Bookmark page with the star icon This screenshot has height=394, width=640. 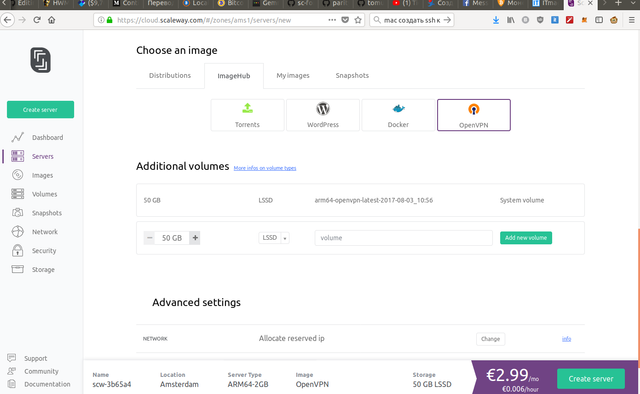(x=358, y=20)
